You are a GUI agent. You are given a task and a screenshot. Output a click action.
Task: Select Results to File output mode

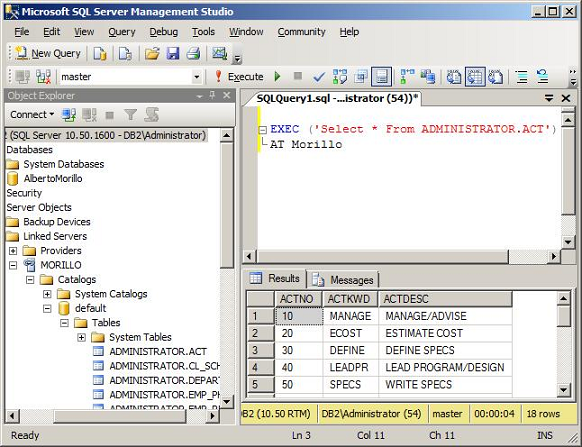point(496,77)
